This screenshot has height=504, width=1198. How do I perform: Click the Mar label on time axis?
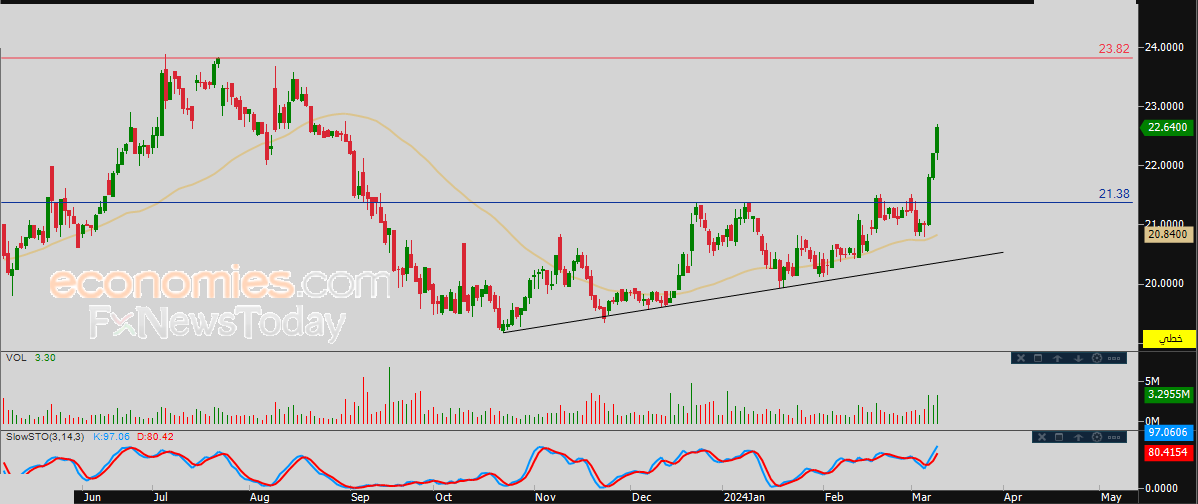(x=919, y=497)
